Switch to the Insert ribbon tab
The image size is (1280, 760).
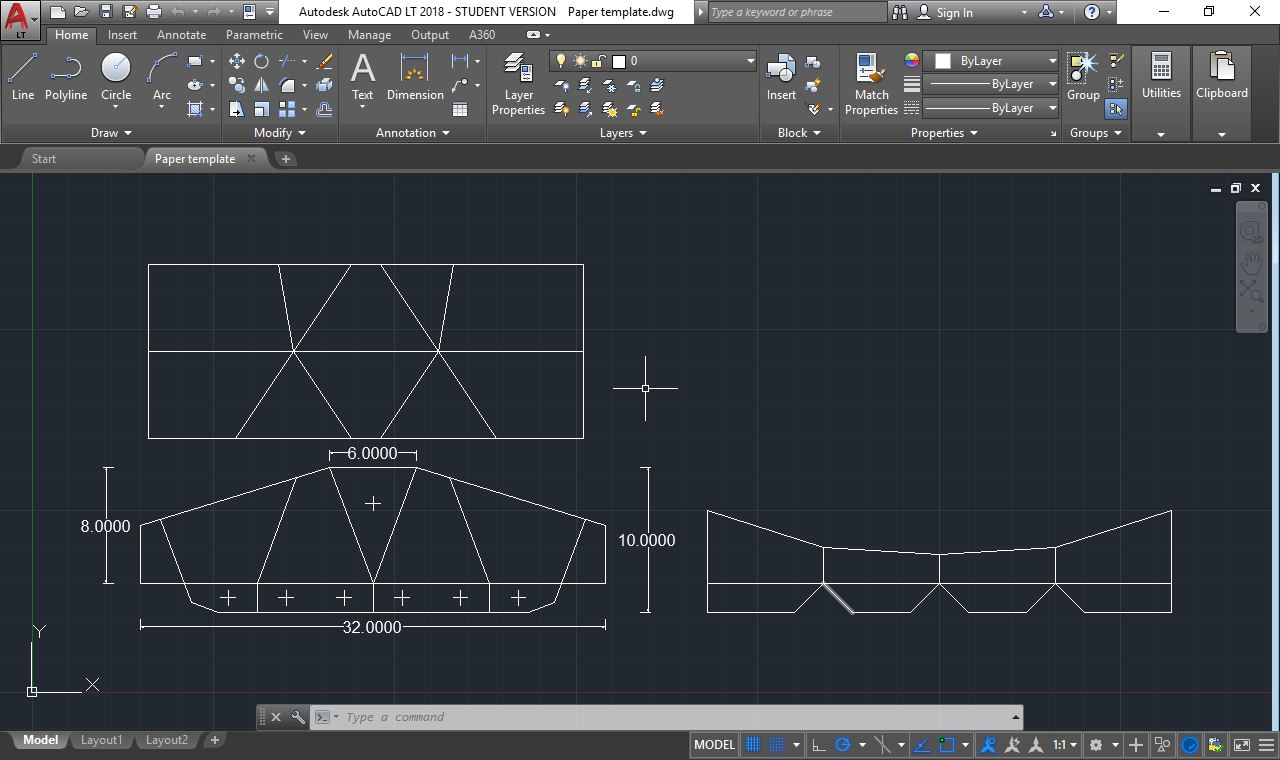point(123,35)
